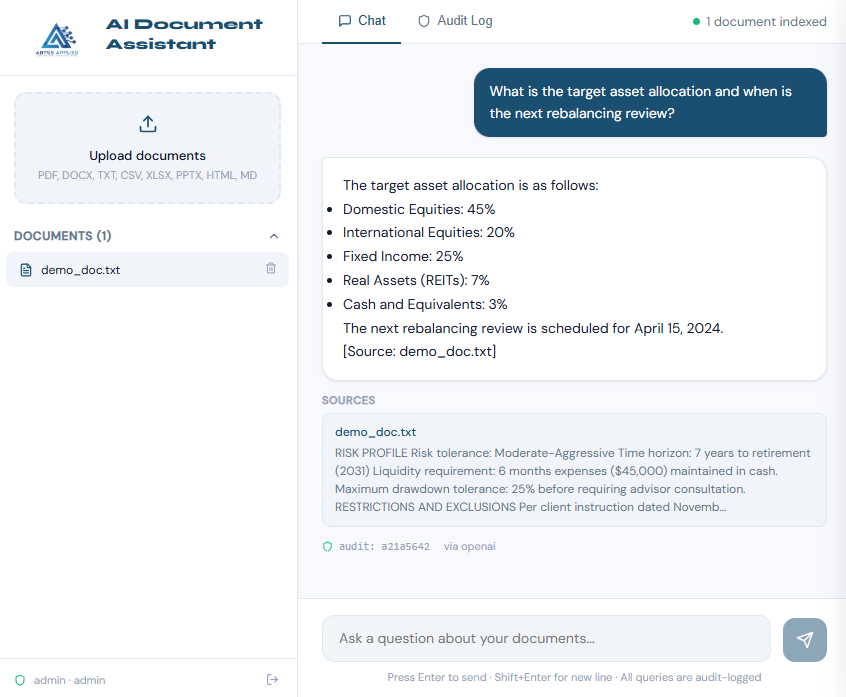Click [Source: demo_doc.txt] citation
The width and height of the screenshot is (846, 697).
419,351
